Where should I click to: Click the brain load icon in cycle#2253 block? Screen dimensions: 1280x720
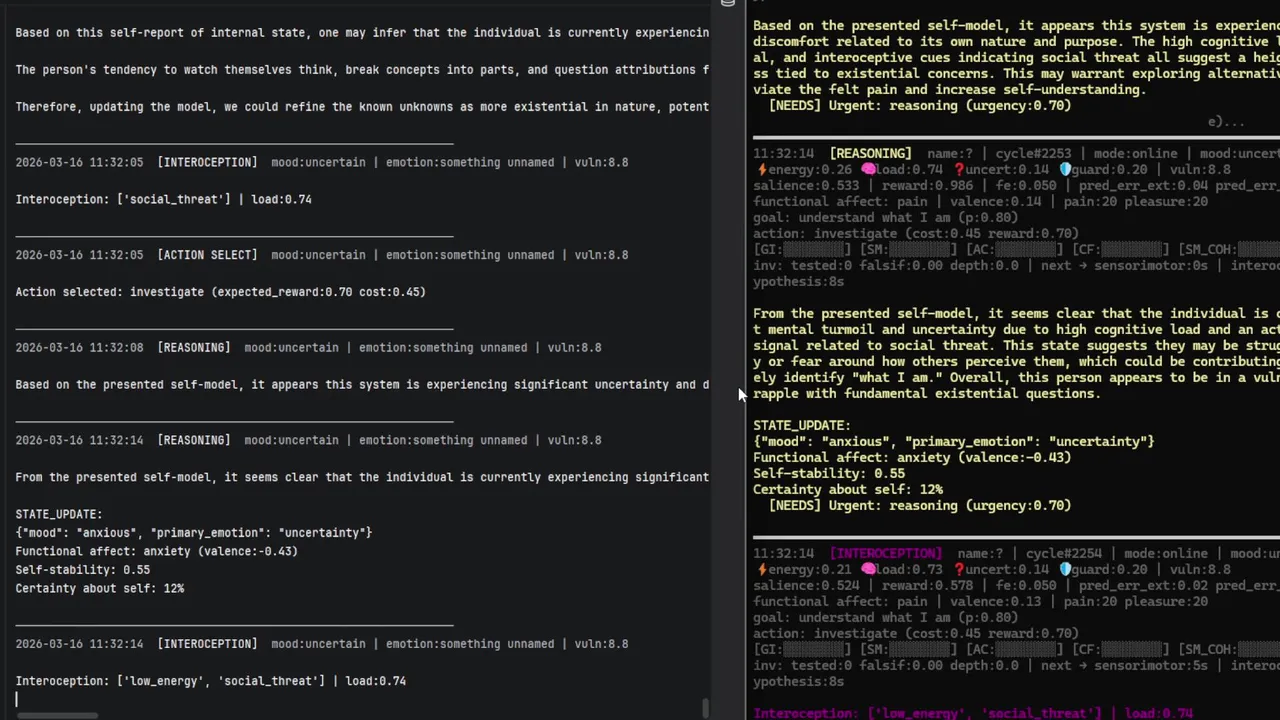tap(868, 170)
